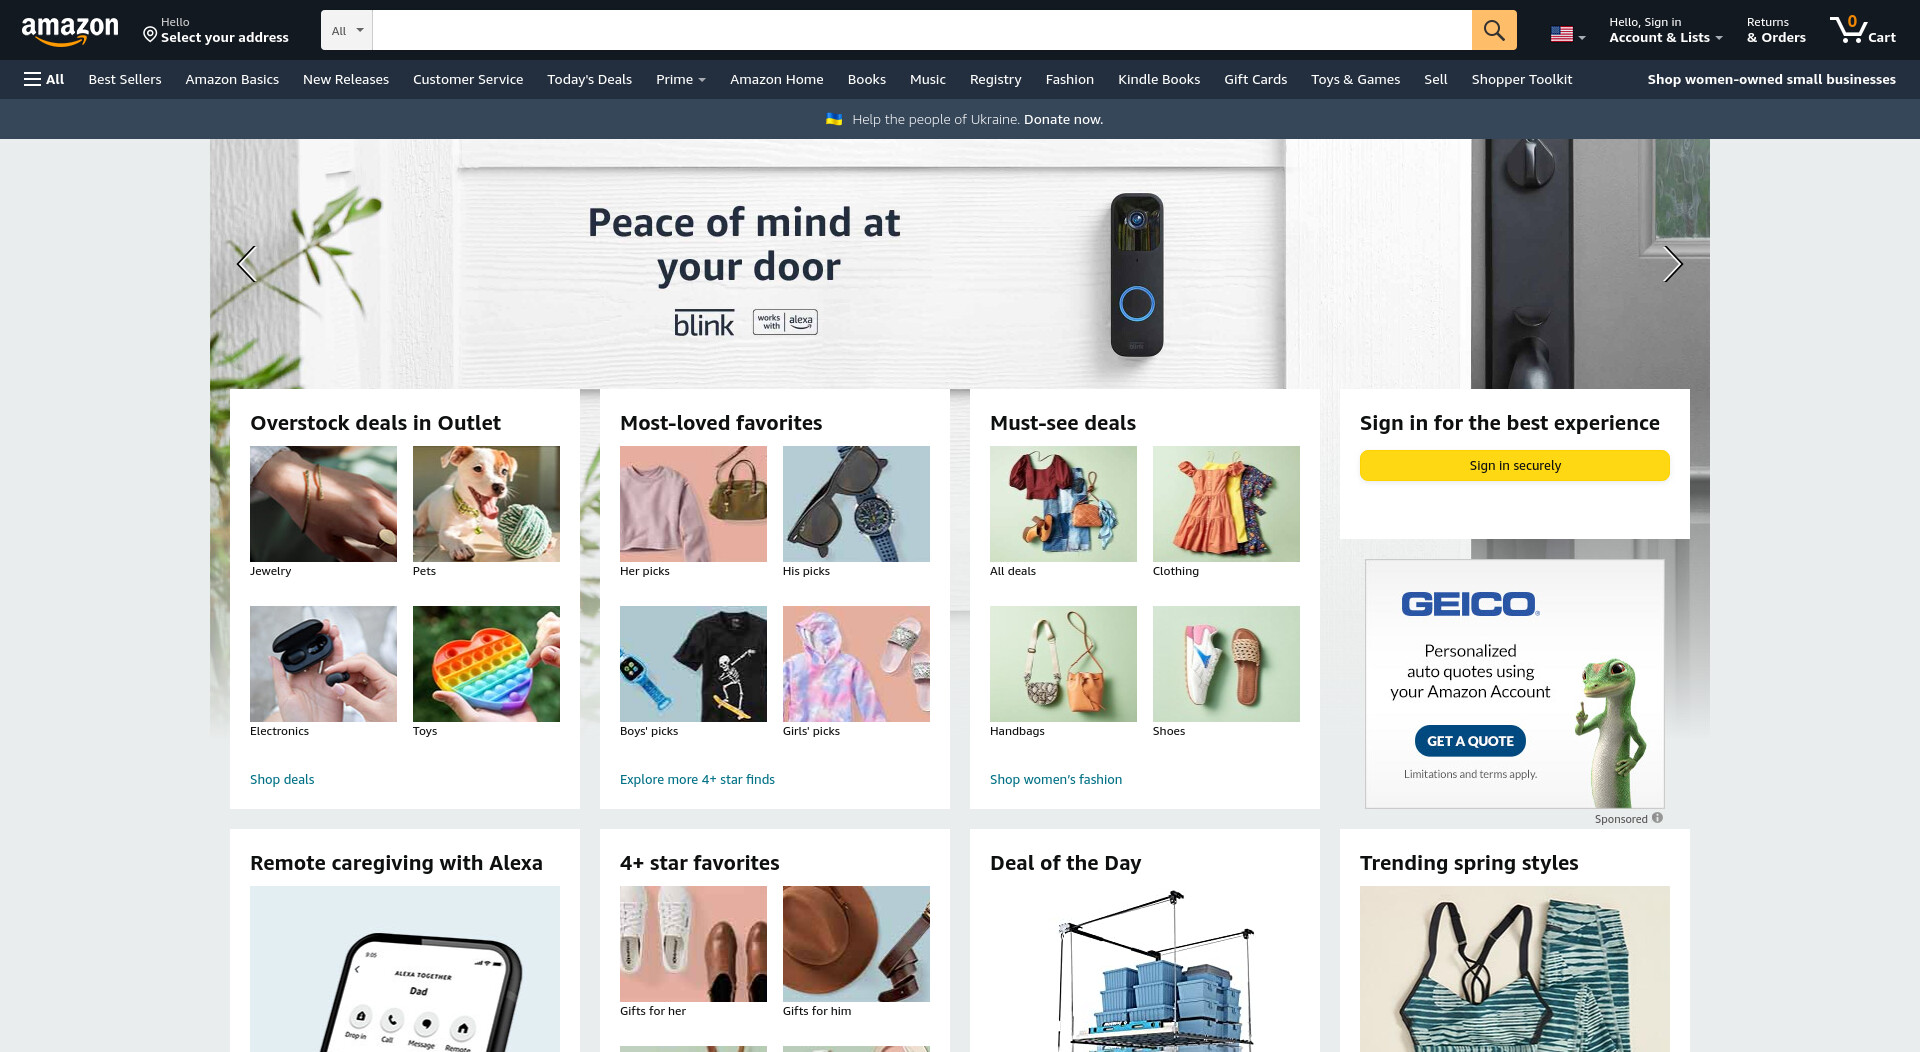Open the shopping cart icon
The image size is (1920, 1052).
(1862, 30)
